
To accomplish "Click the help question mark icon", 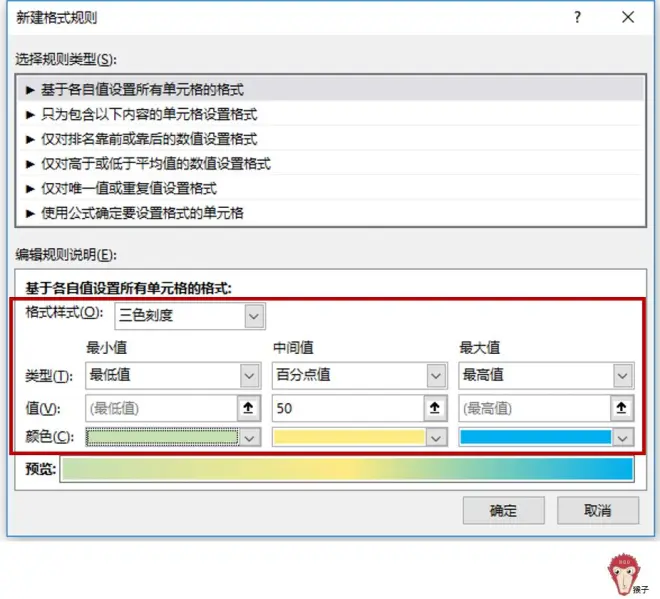I will click(578, 17).
